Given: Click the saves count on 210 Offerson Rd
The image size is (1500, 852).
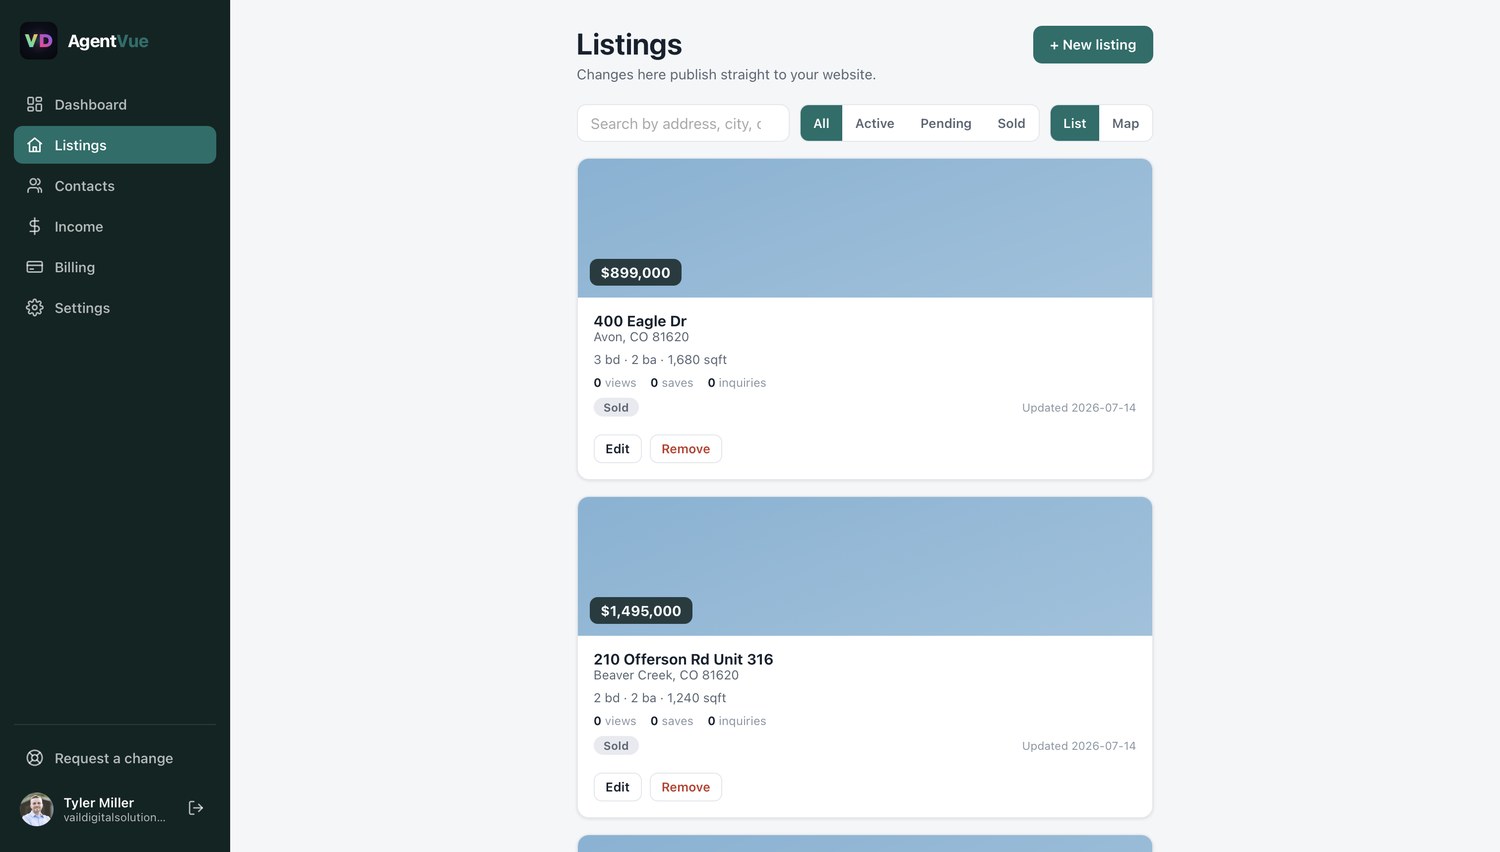Looking at the screenshot, I should pyautogui.click(x=672, y=721).
